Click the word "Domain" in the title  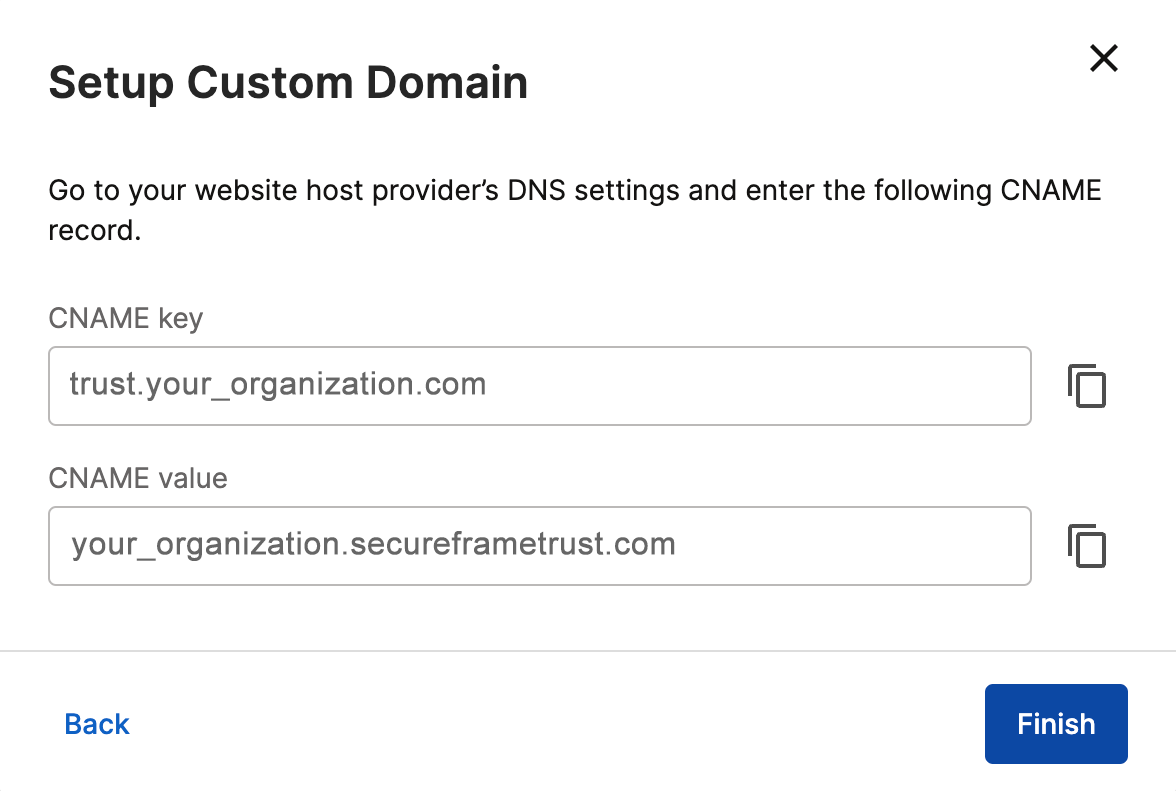[447, 82]
